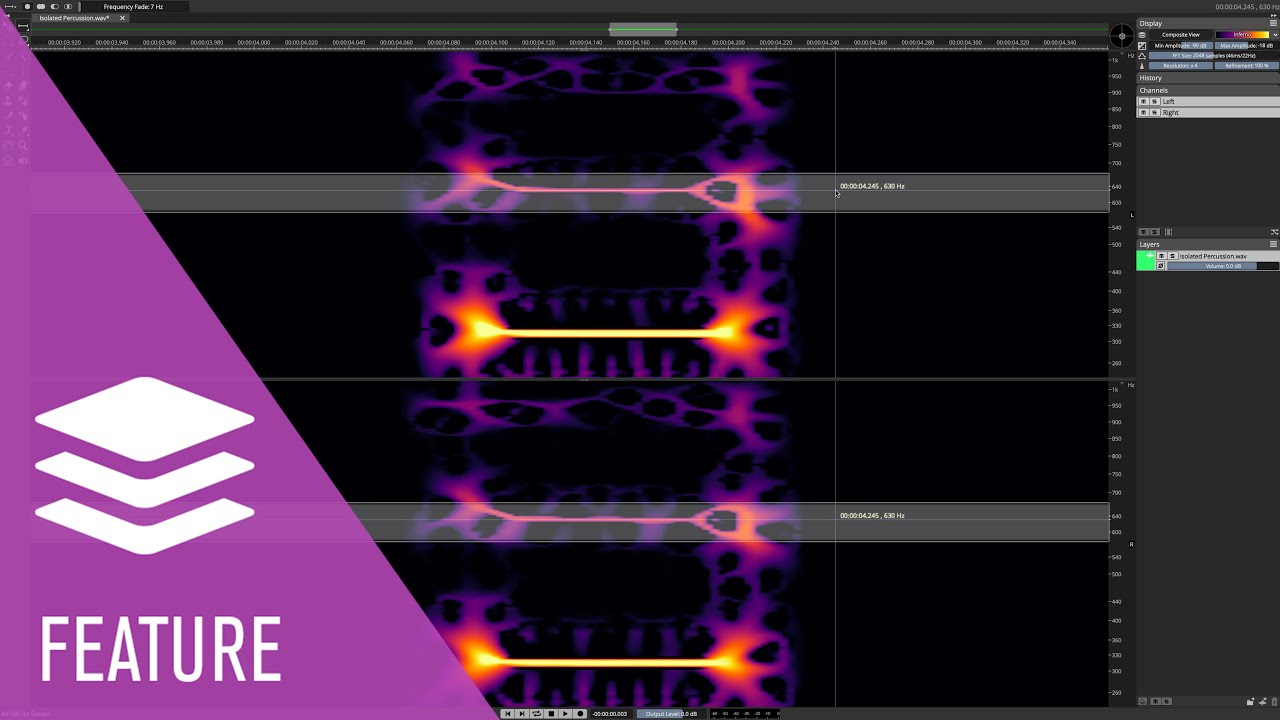Adjust the Min Amplitude slider
This screenshot has height=720, width=1280.
[1181, 46]
